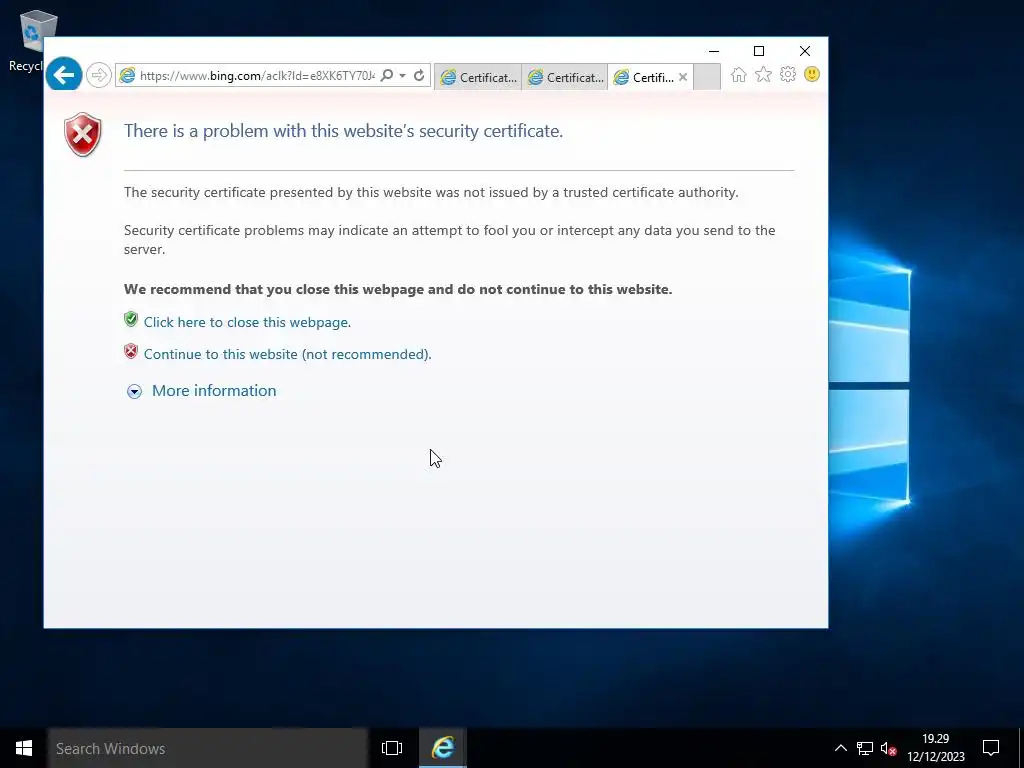Click the red shield error icon
Screen dimensions: 1024x768
coord(83,135)
